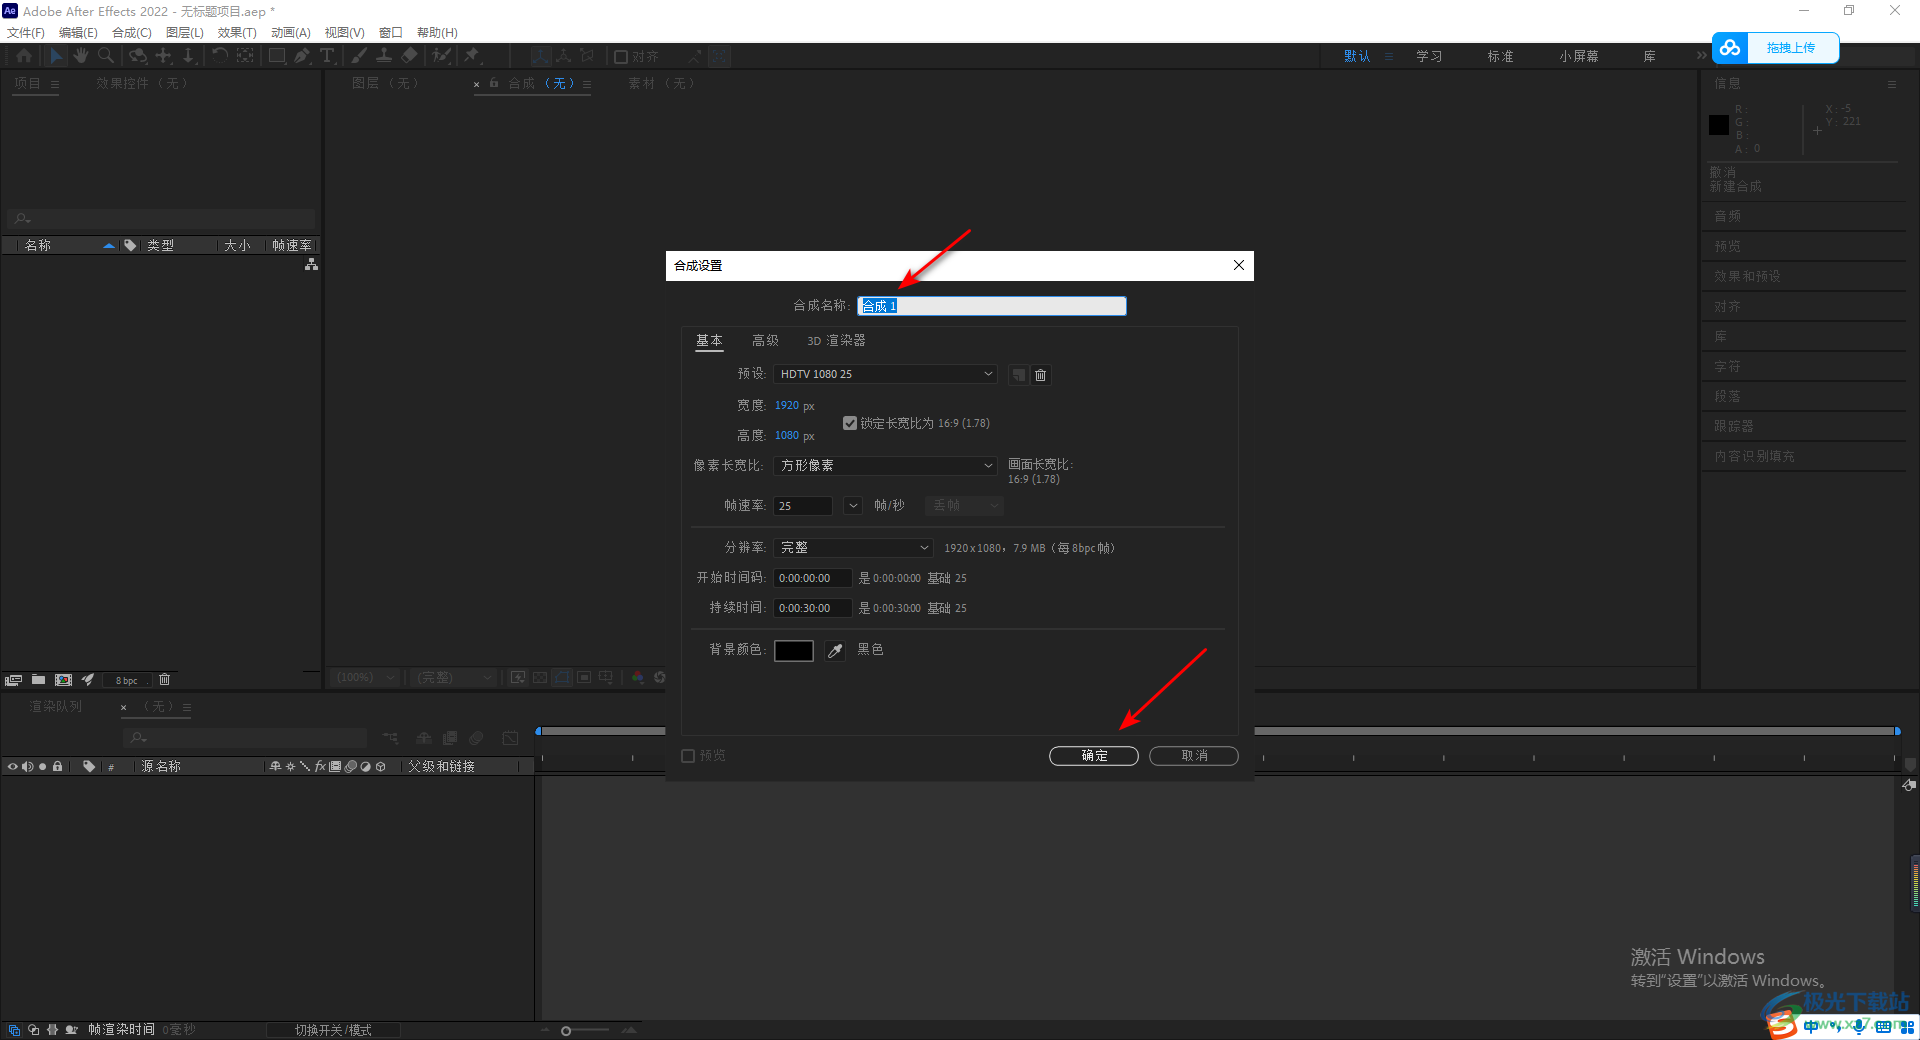This screenshot has width=1920, height=1040.
Task: Toggle the lock column switch in timeline
Action: pos(58,766)
